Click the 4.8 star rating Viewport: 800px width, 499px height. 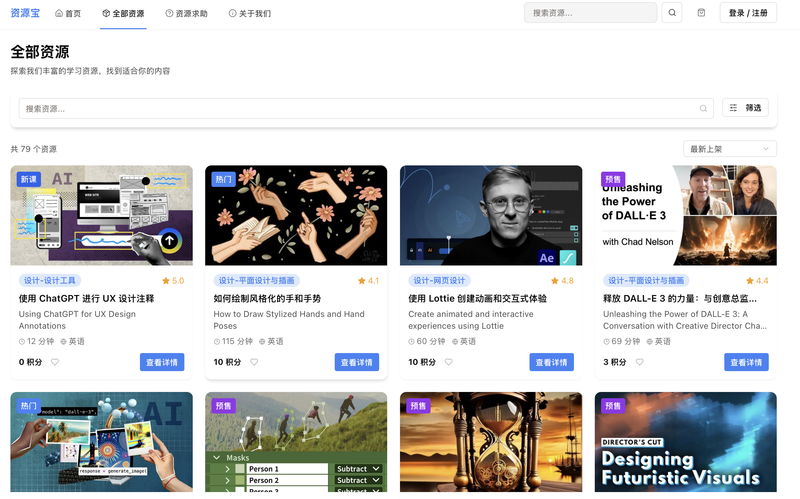[x=562, y=281]
